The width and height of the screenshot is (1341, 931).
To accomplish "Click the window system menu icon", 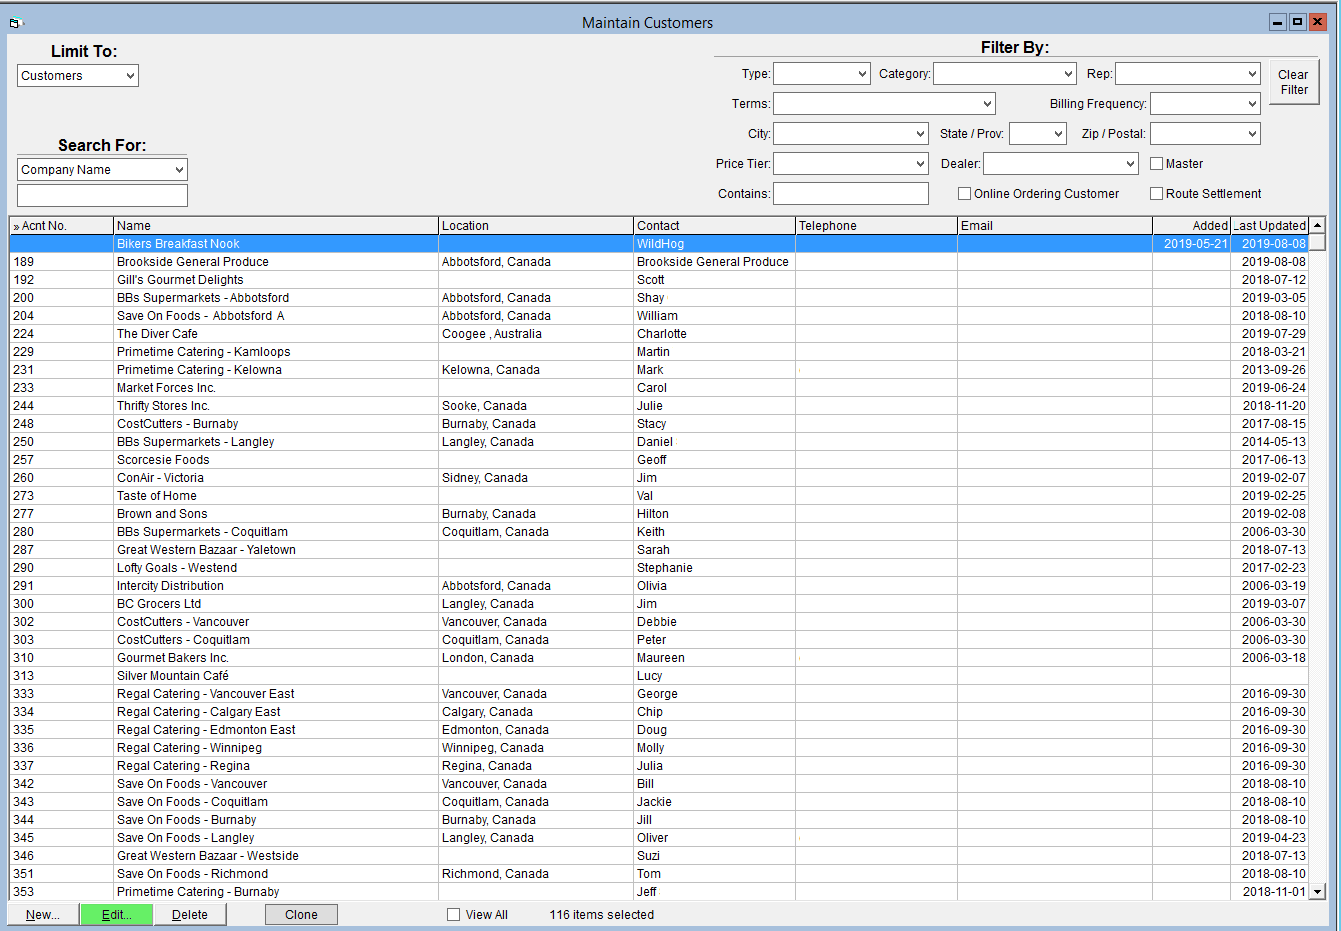I will [x=15, y=22].
